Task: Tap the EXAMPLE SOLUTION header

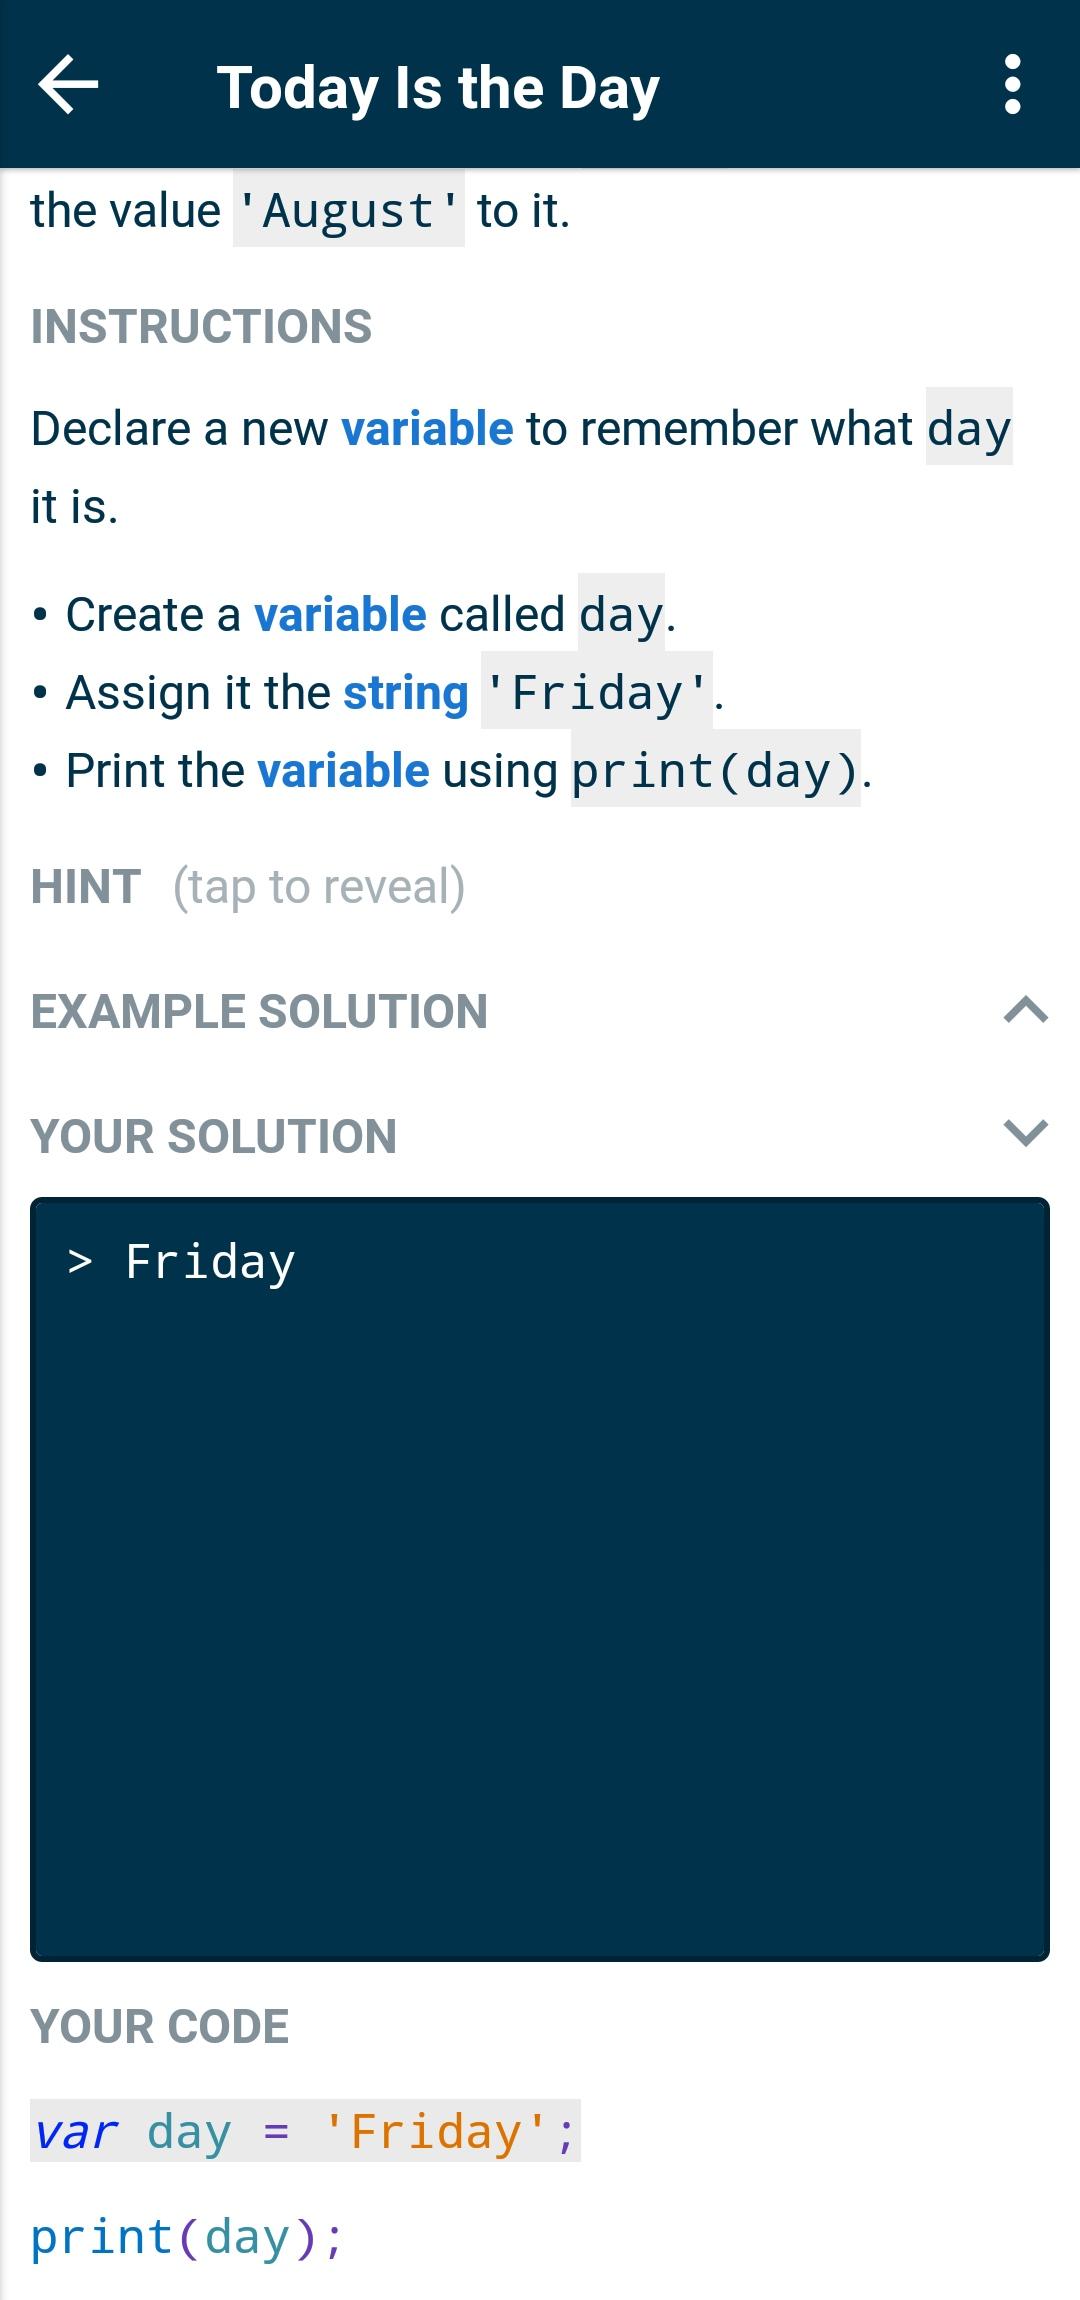Action: pos(259,1011)
